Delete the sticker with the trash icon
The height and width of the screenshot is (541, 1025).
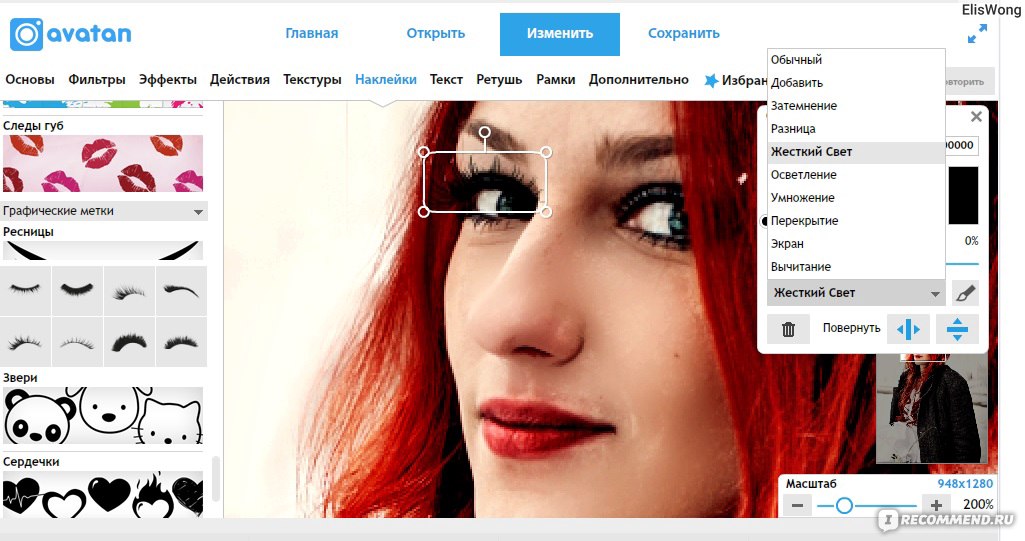coord(788,329)
